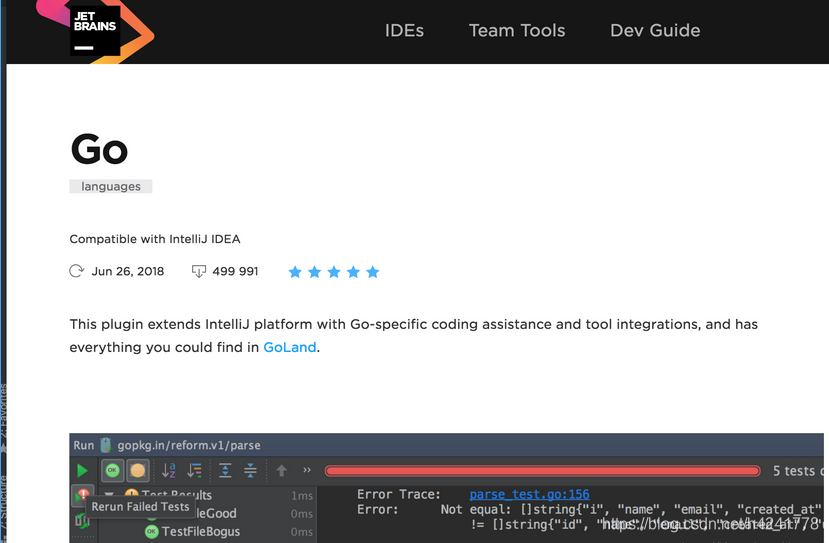The image size is (829, 543).
Task: Click the Expand All icon
Action: pos(225,470)
